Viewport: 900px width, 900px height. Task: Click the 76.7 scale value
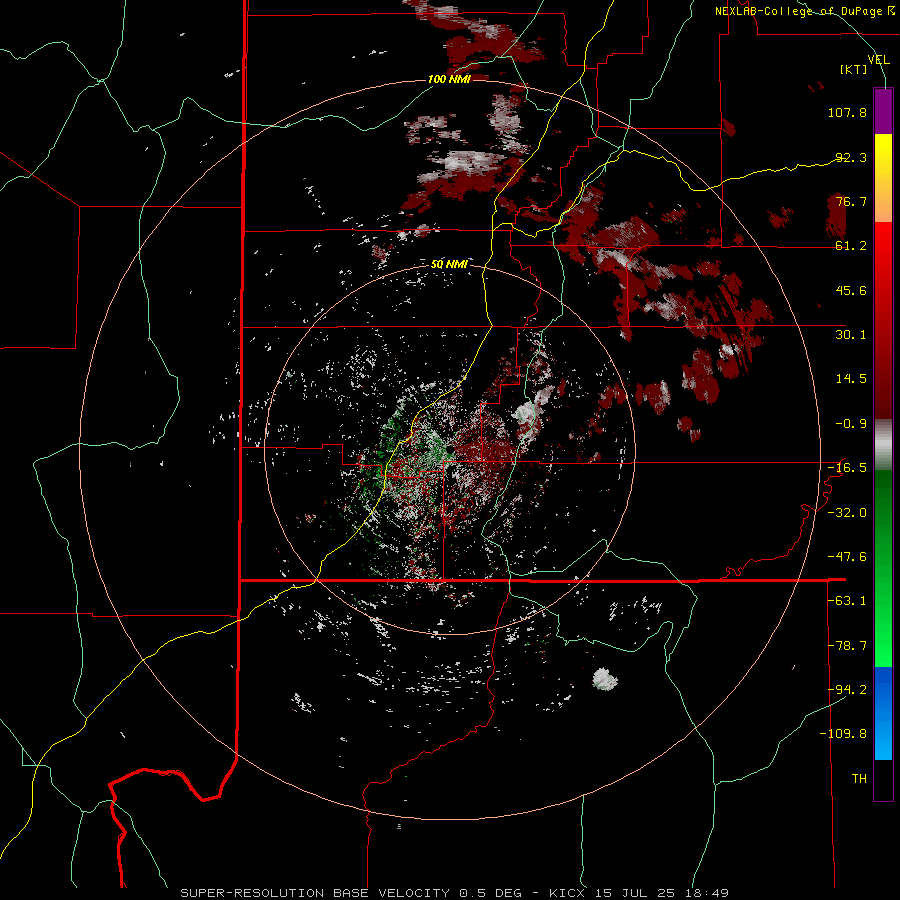[x=851, y=201]
